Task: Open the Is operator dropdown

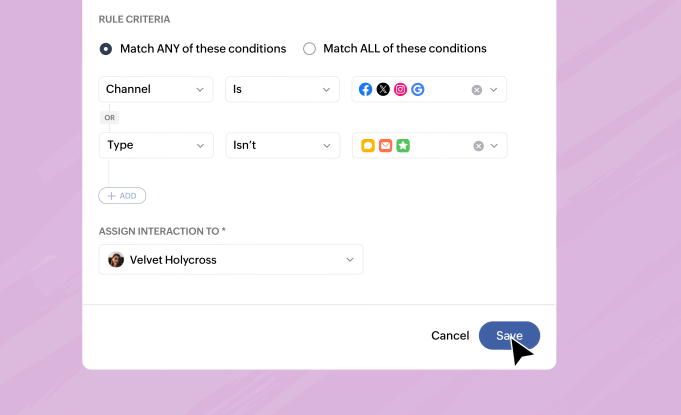Action: (x=282, y=89)
